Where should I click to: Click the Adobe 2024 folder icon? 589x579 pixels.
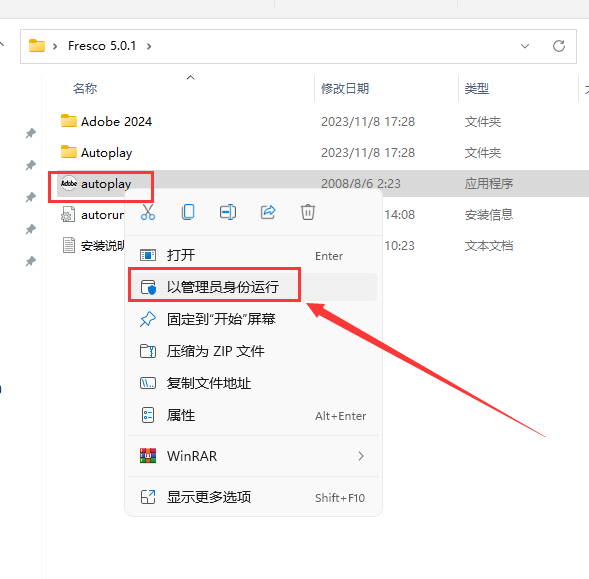[69, 121]
